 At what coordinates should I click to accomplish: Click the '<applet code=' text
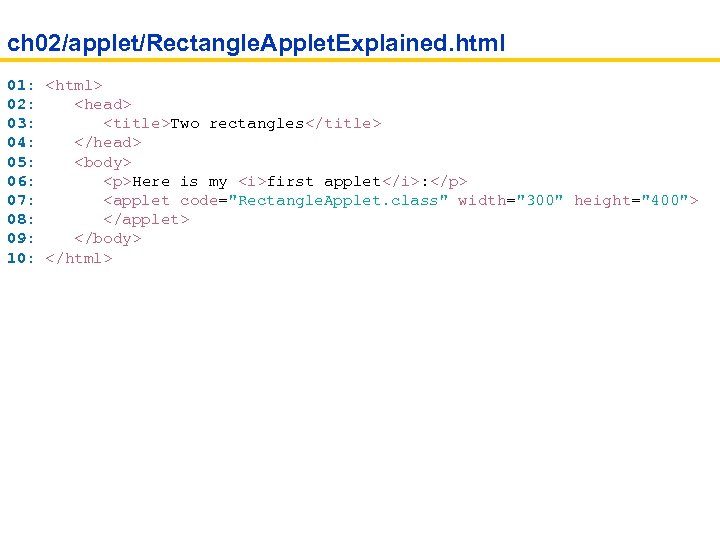165,201
